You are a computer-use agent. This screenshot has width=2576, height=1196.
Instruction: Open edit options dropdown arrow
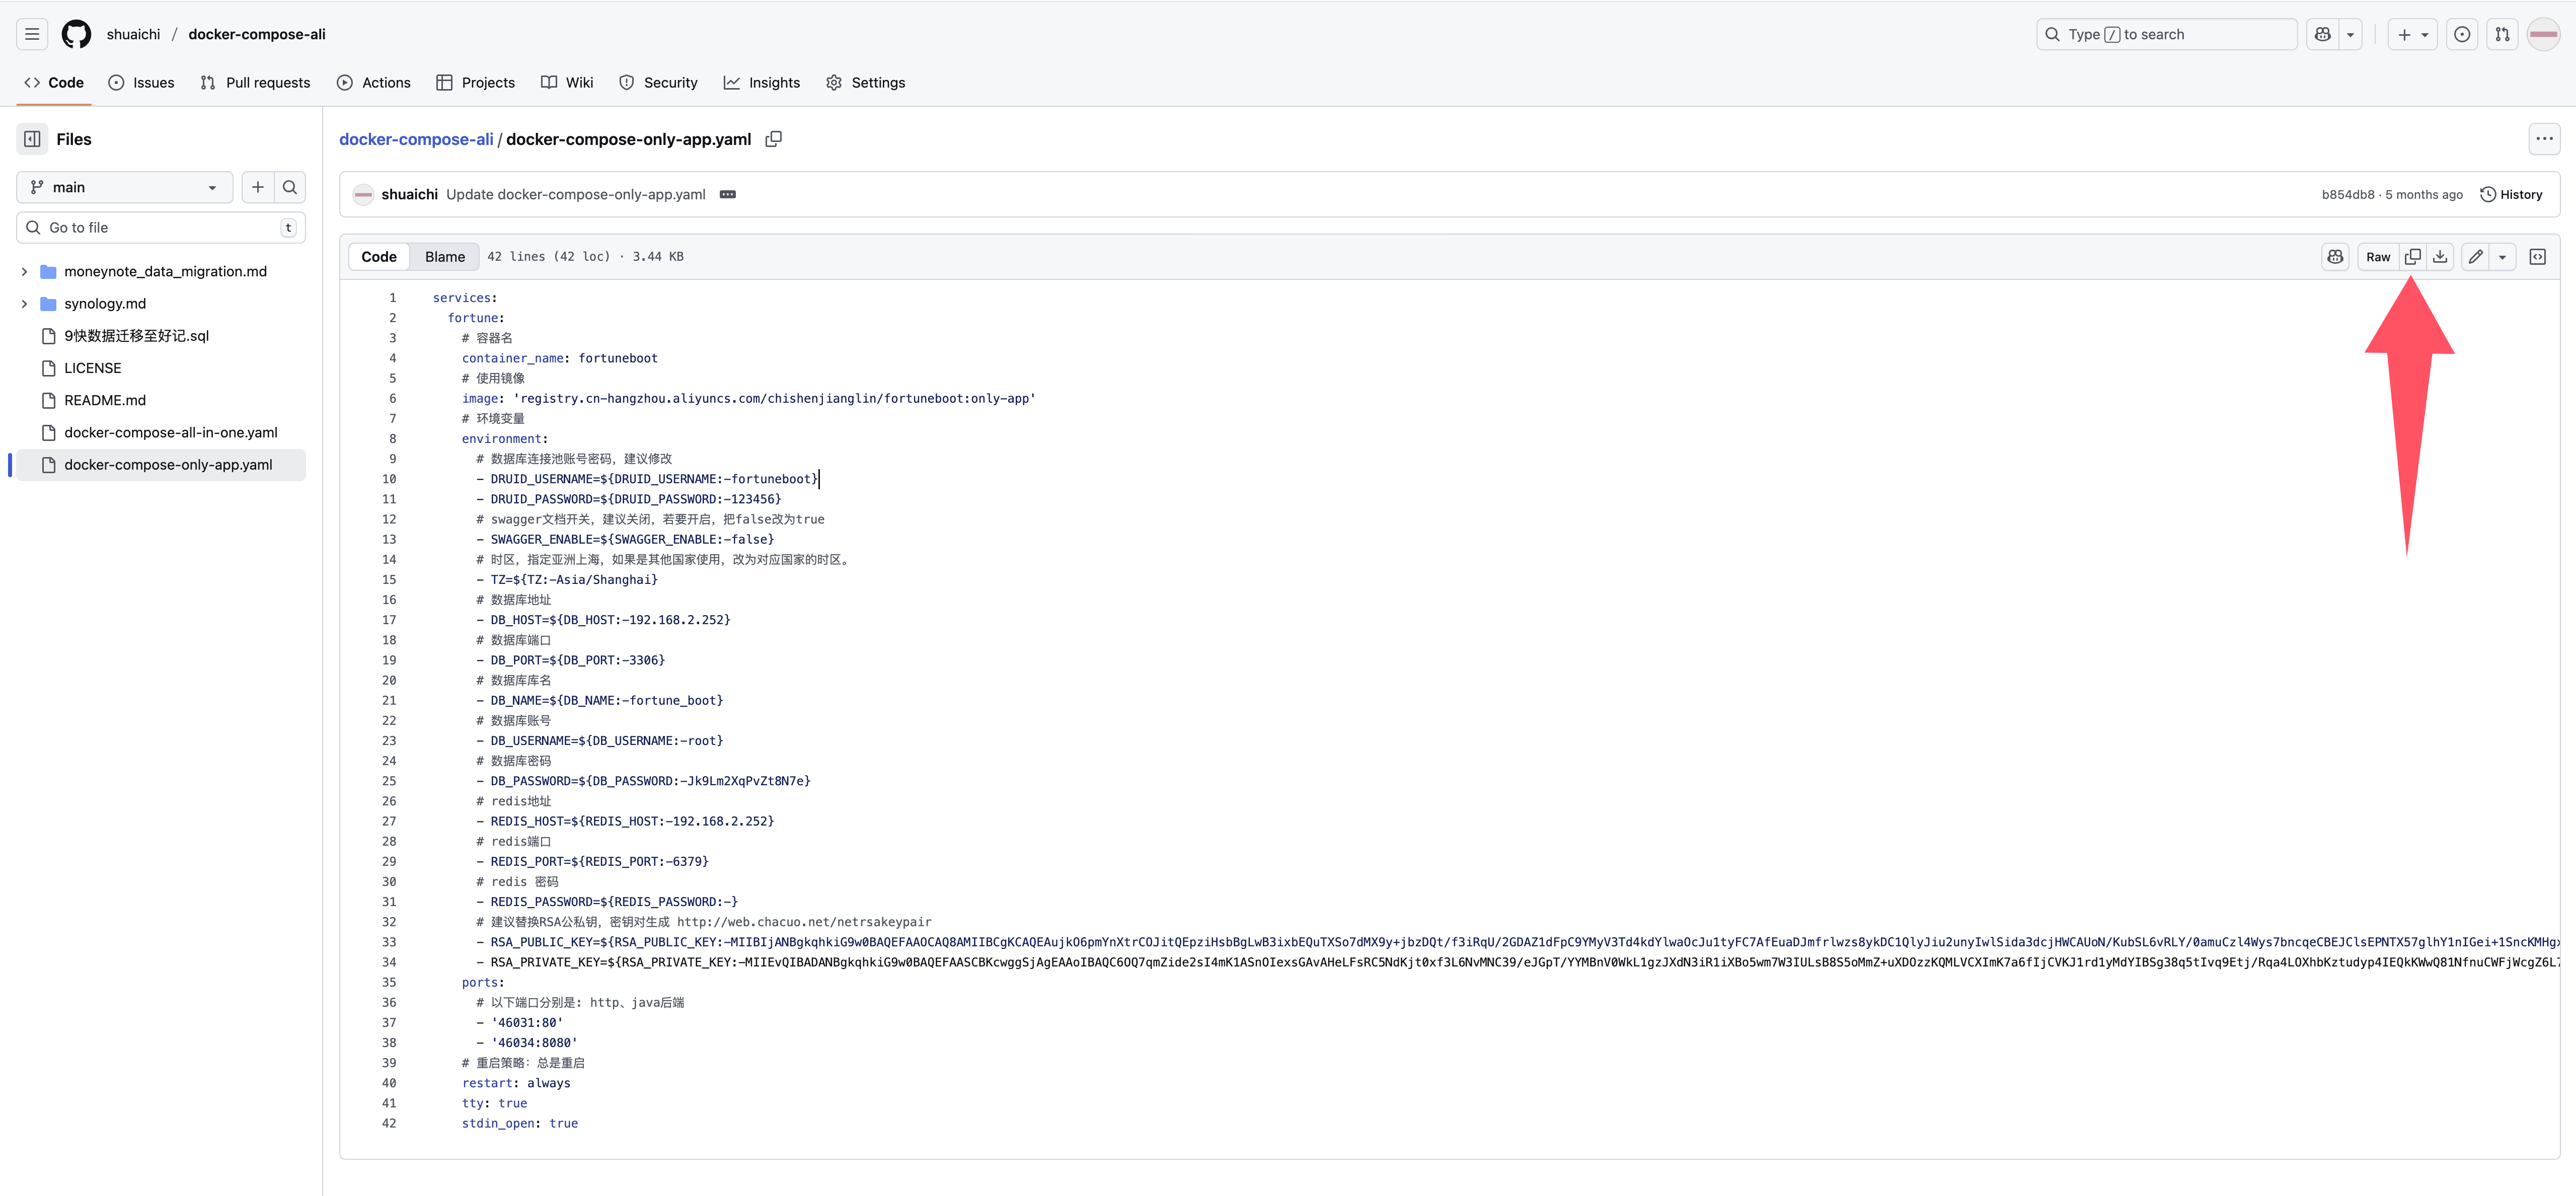click(2502, 257)
